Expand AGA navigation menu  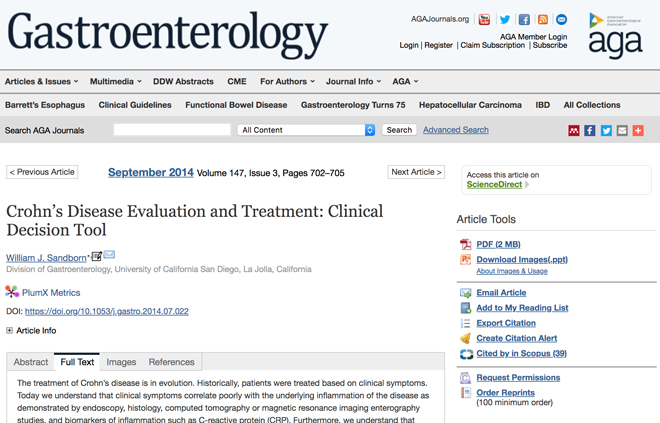405,81
